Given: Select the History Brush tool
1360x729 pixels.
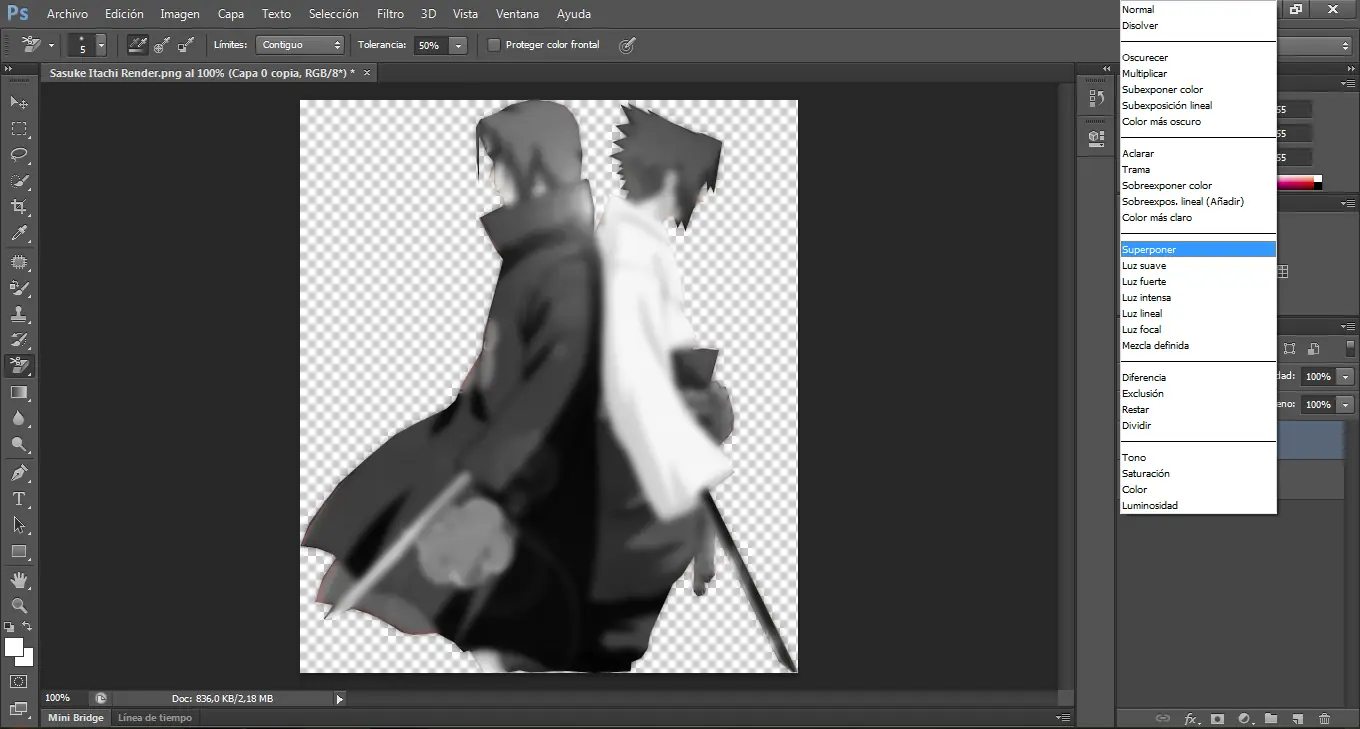Looking at the screenshot, I should coord(19,340).
